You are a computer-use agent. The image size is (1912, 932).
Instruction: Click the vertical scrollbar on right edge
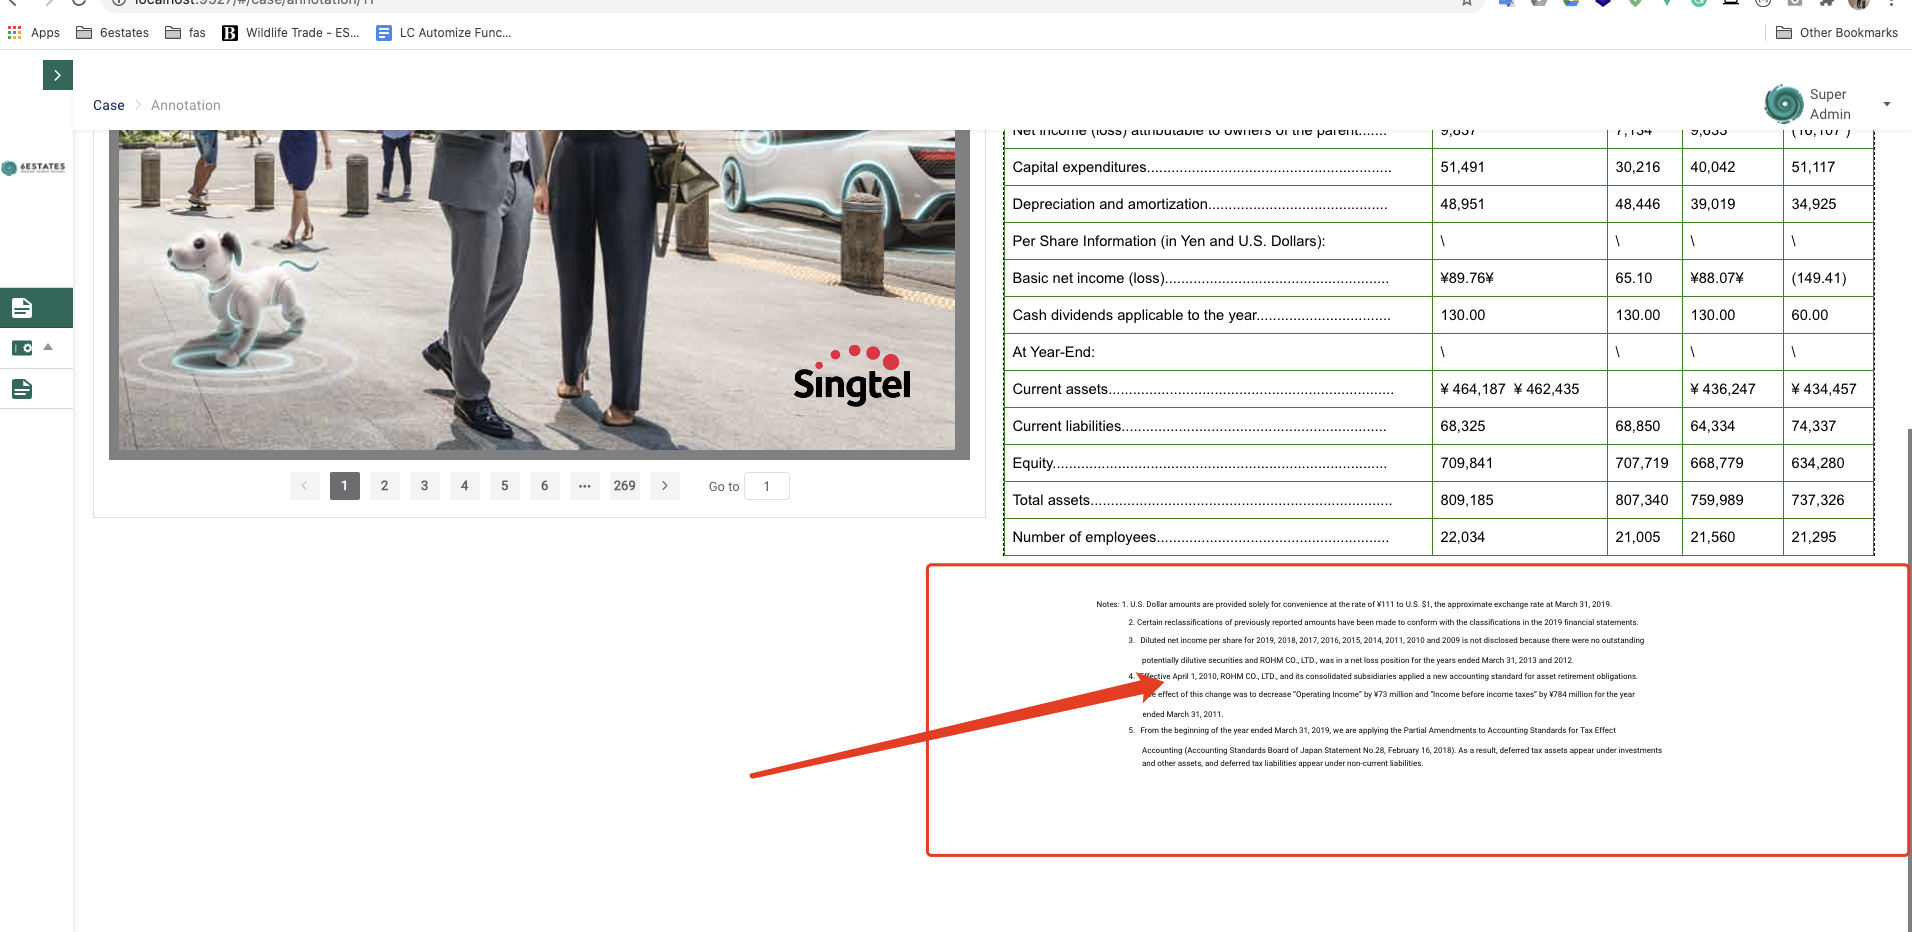1908,680
